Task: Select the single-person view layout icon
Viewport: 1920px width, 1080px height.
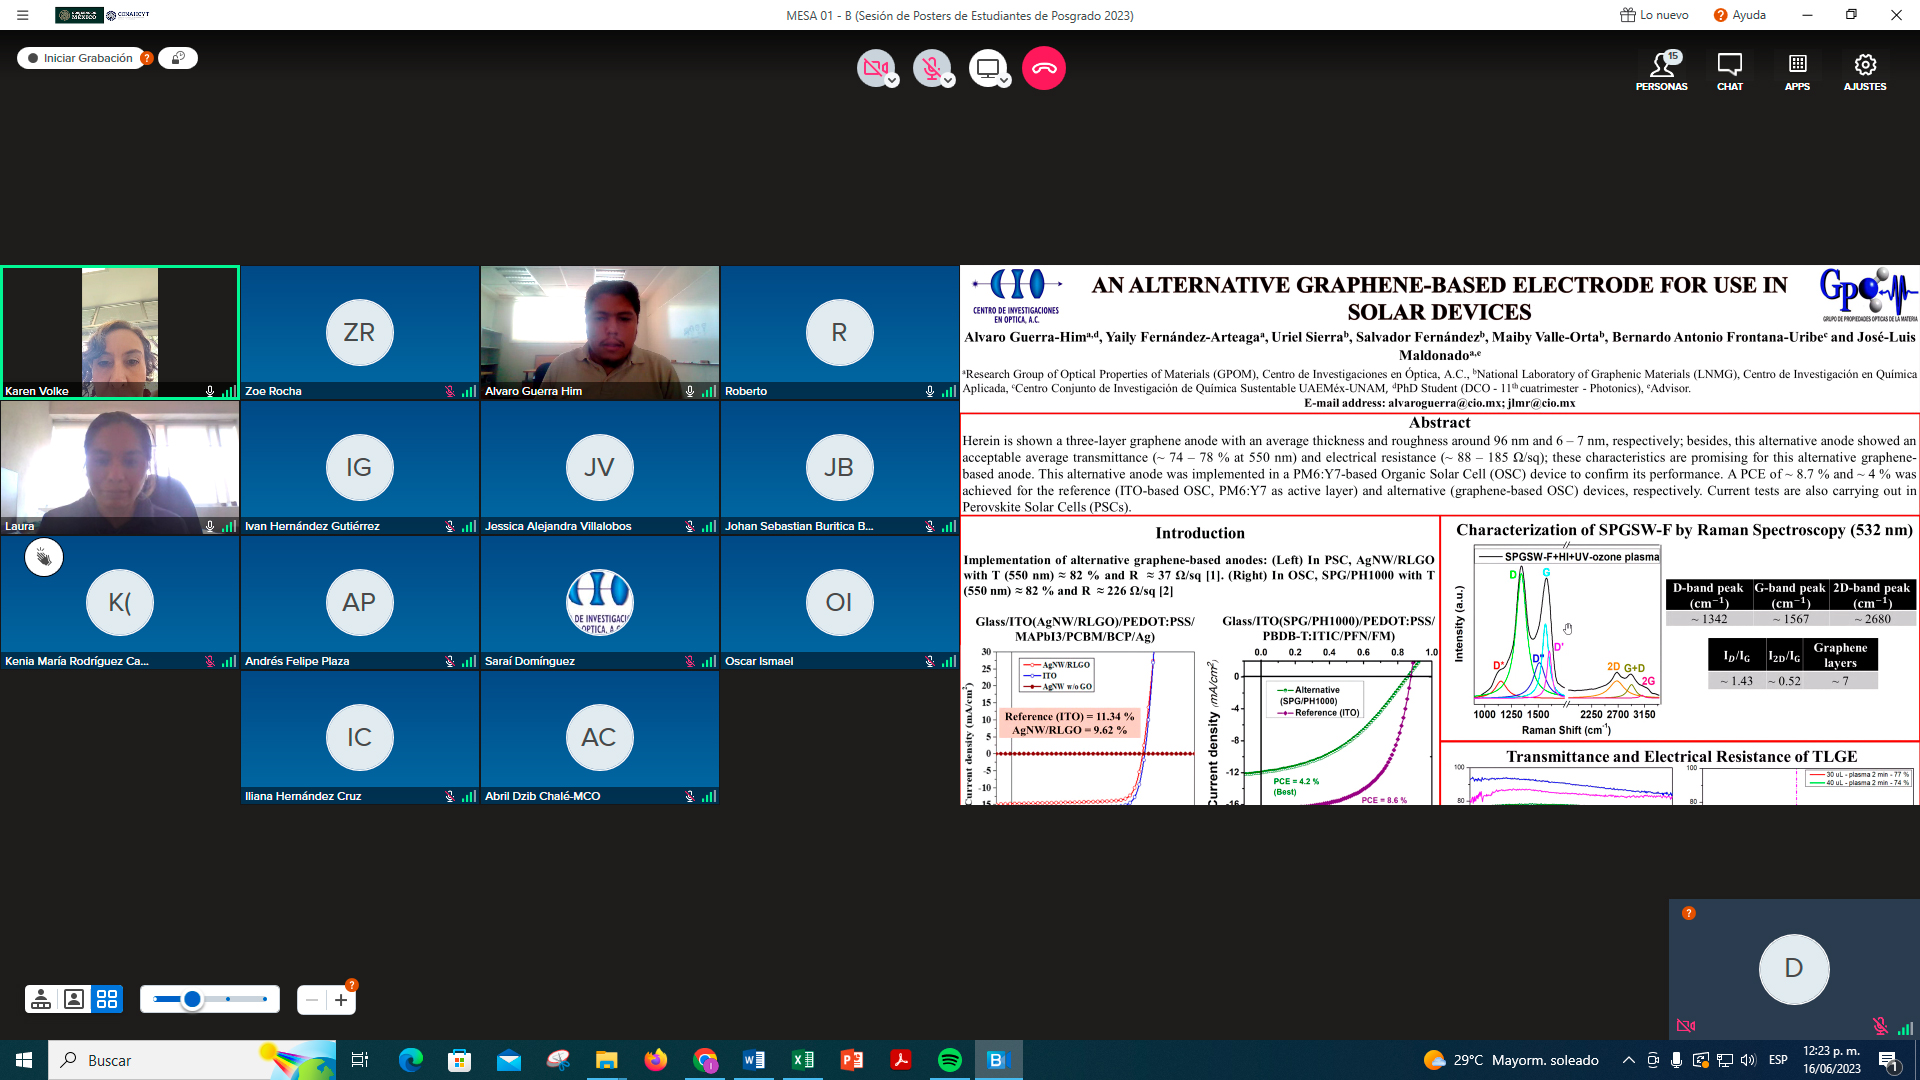Action: [74, 999]
